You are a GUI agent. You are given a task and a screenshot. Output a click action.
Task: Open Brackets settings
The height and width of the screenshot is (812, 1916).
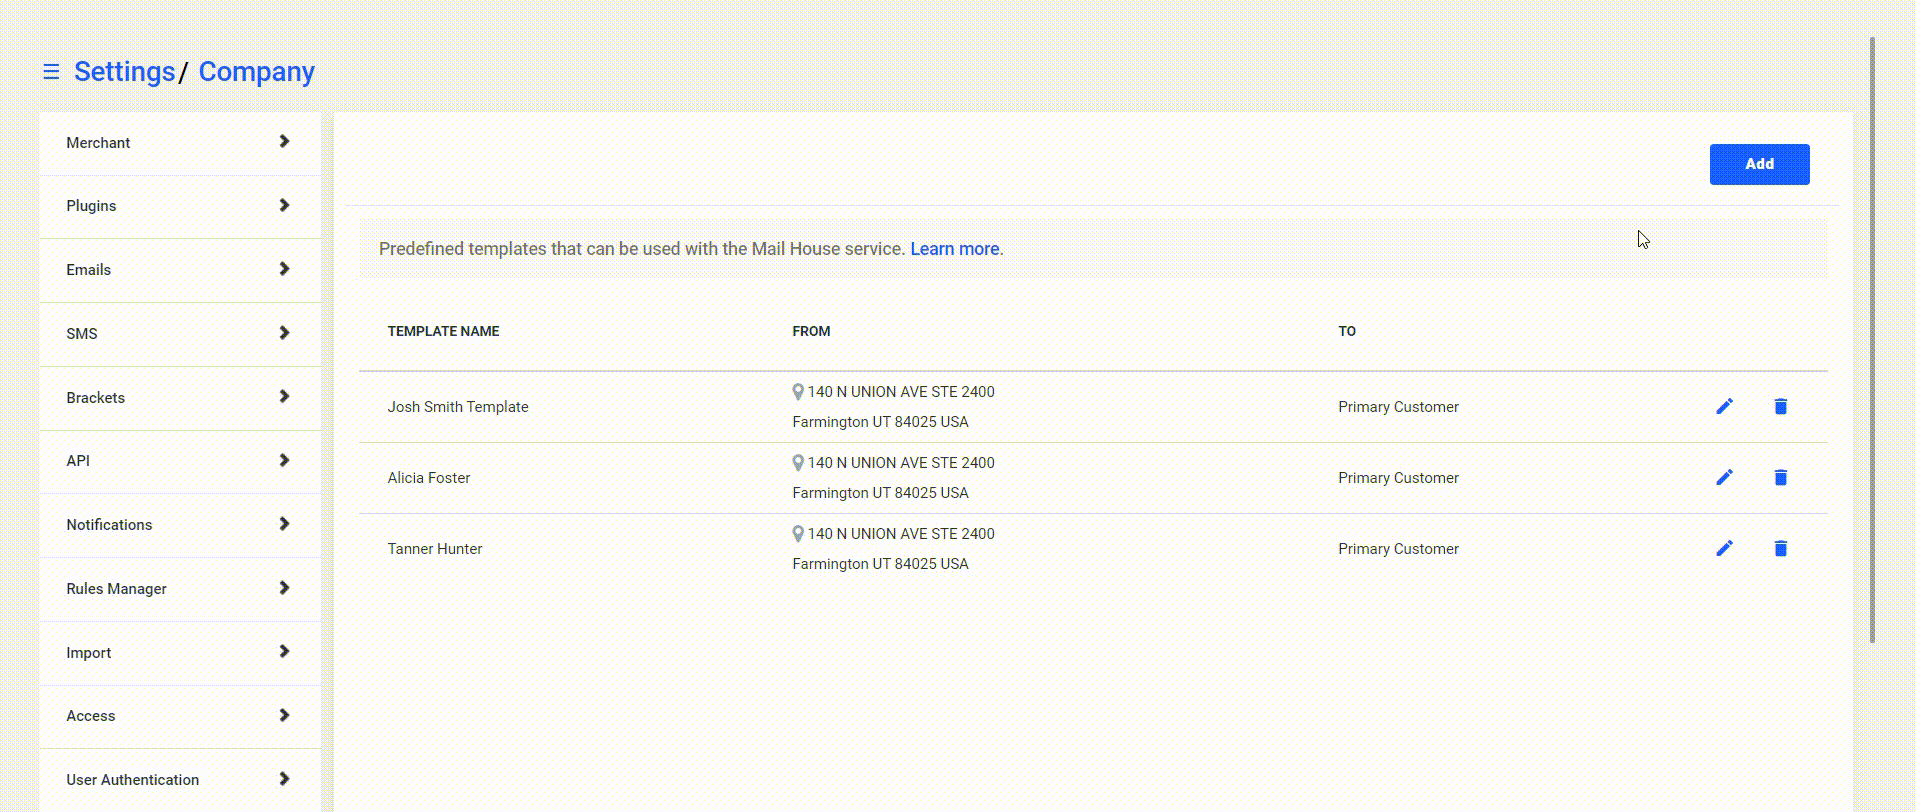click(x=180, y=398)
